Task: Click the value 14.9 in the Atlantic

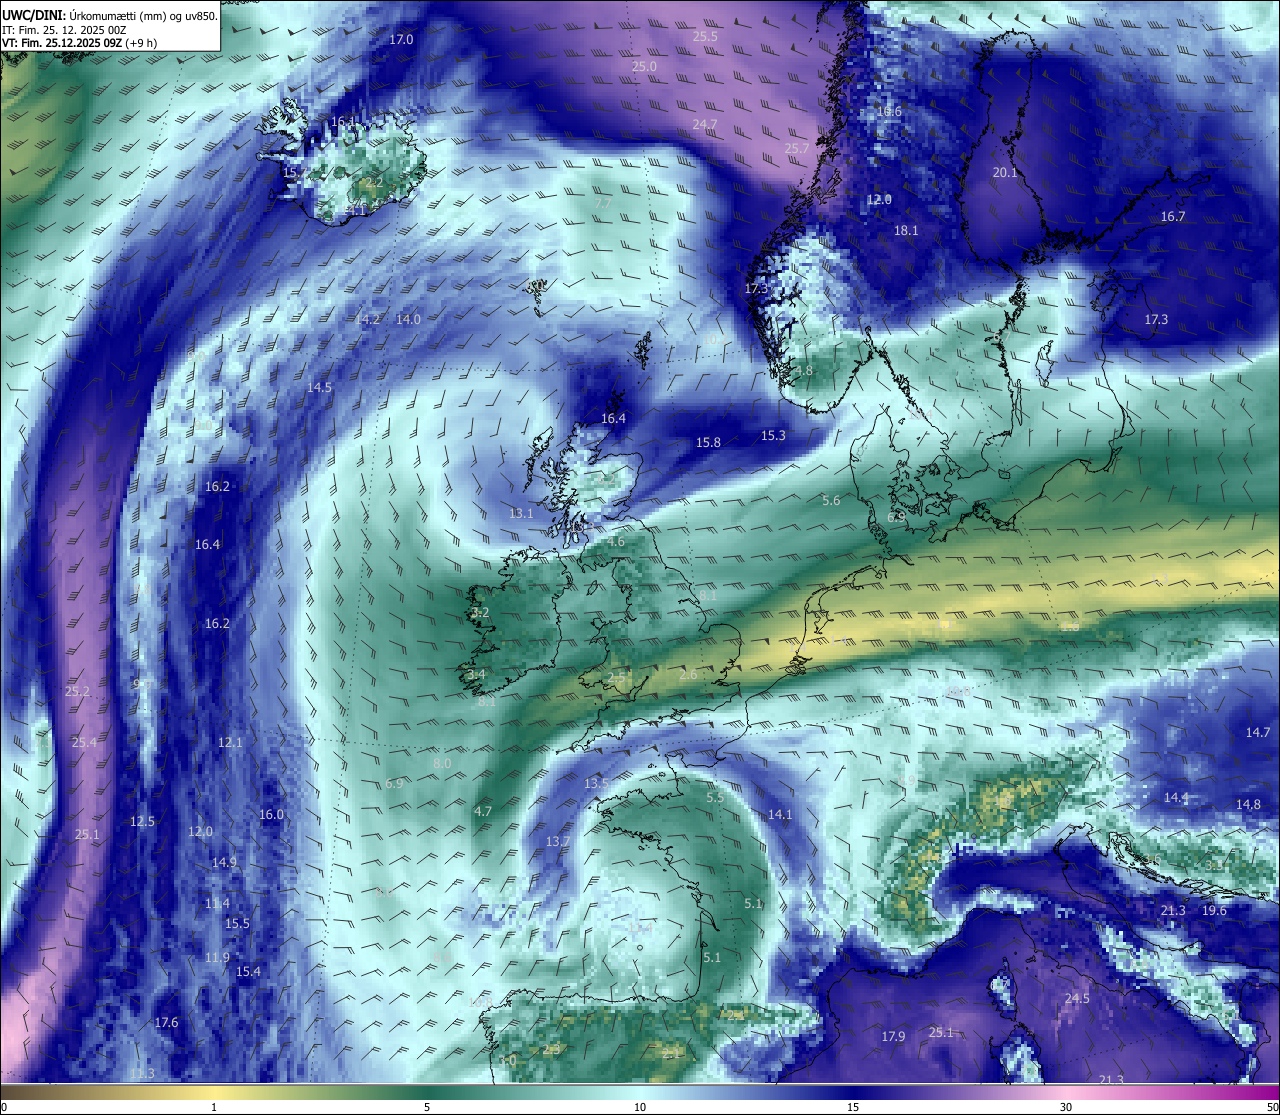Action: [x=224, y=862]
